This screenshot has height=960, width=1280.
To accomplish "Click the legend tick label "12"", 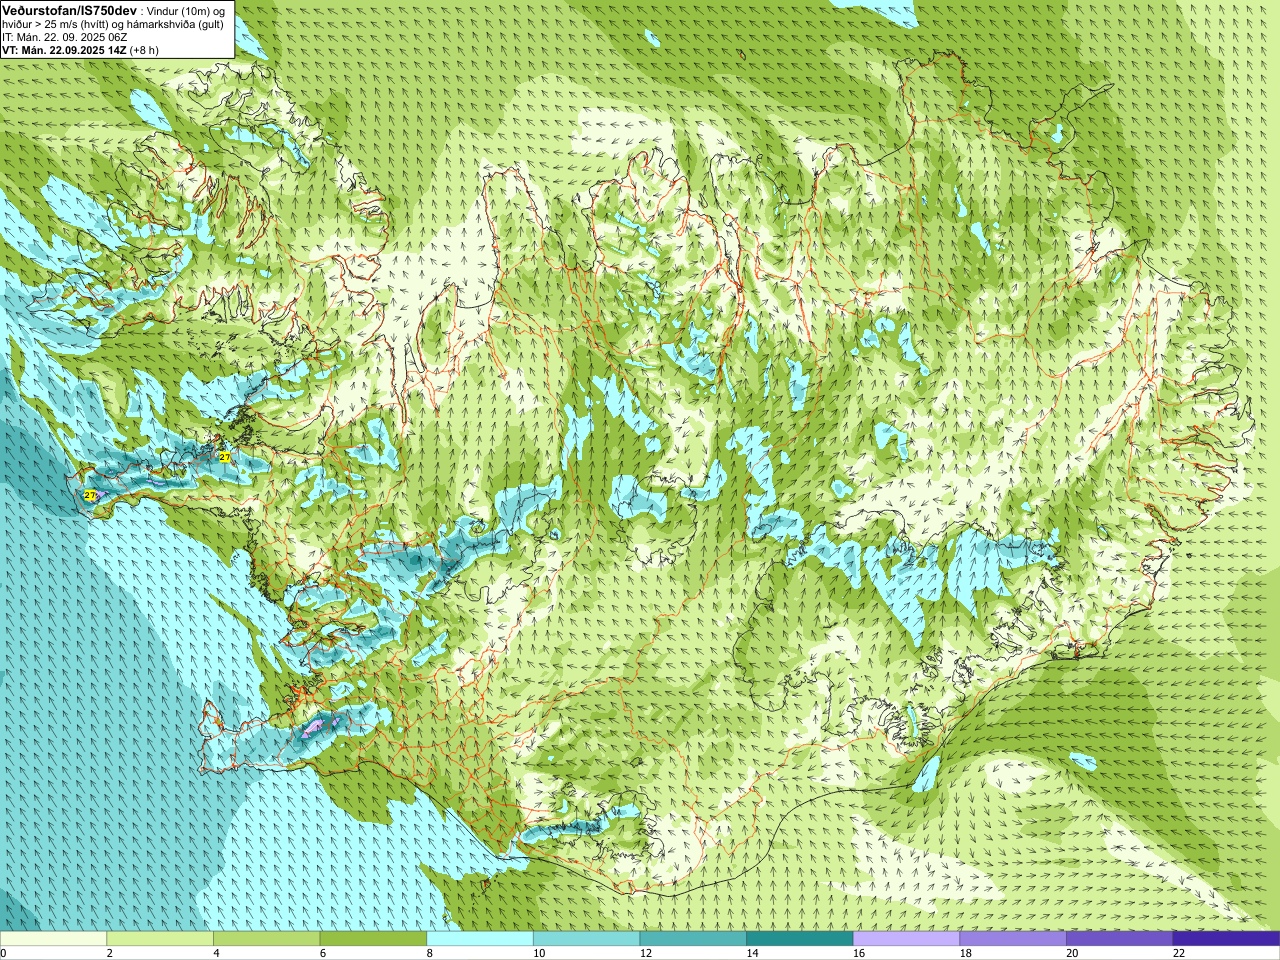I will tap(646, 953).
